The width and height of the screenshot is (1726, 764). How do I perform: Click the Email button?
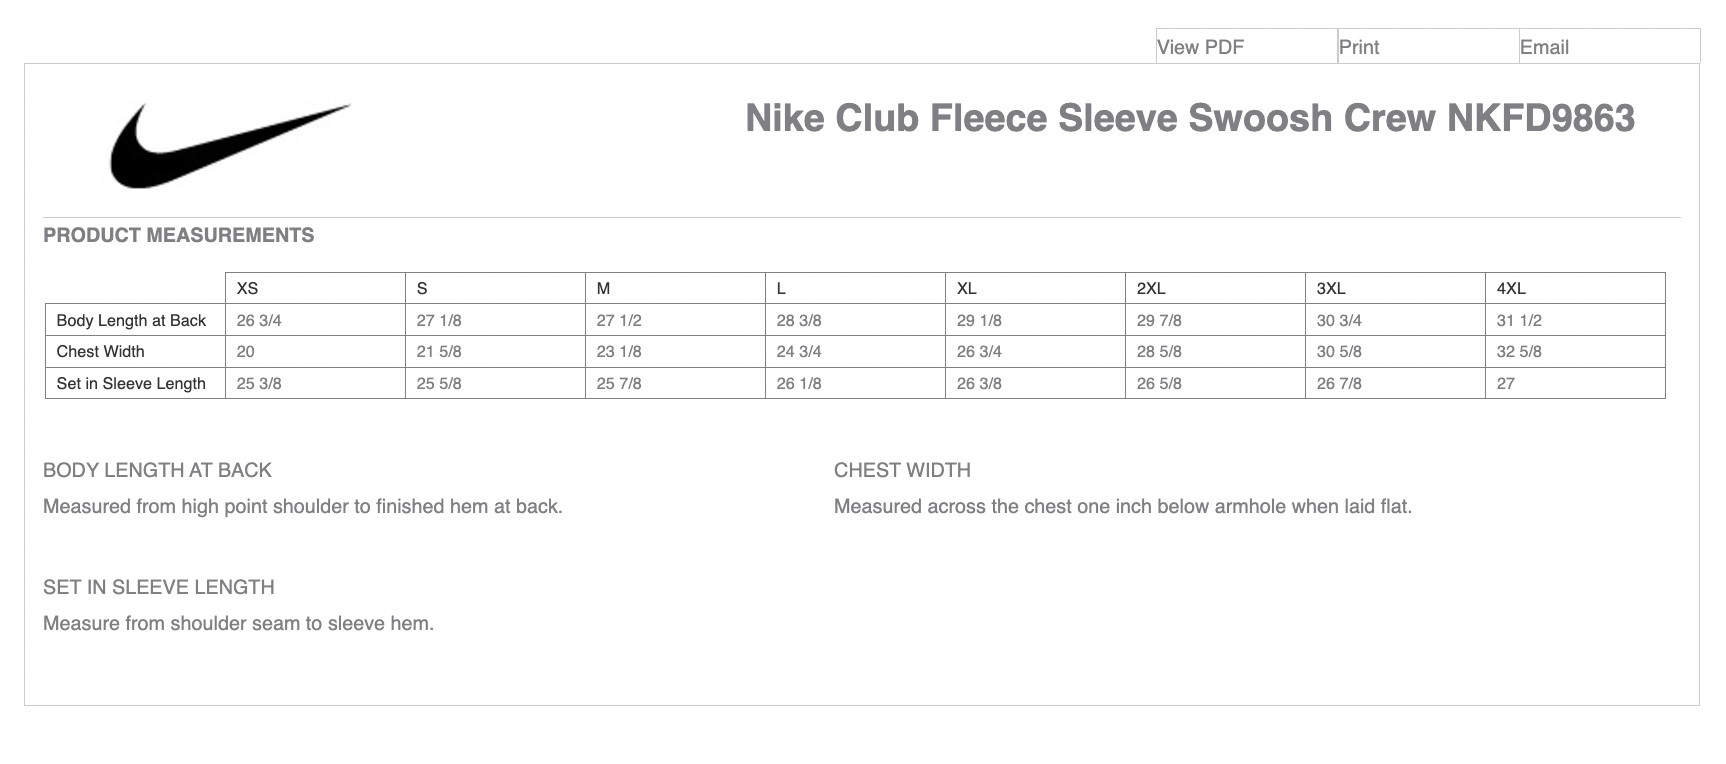(x=1544, y=47)
